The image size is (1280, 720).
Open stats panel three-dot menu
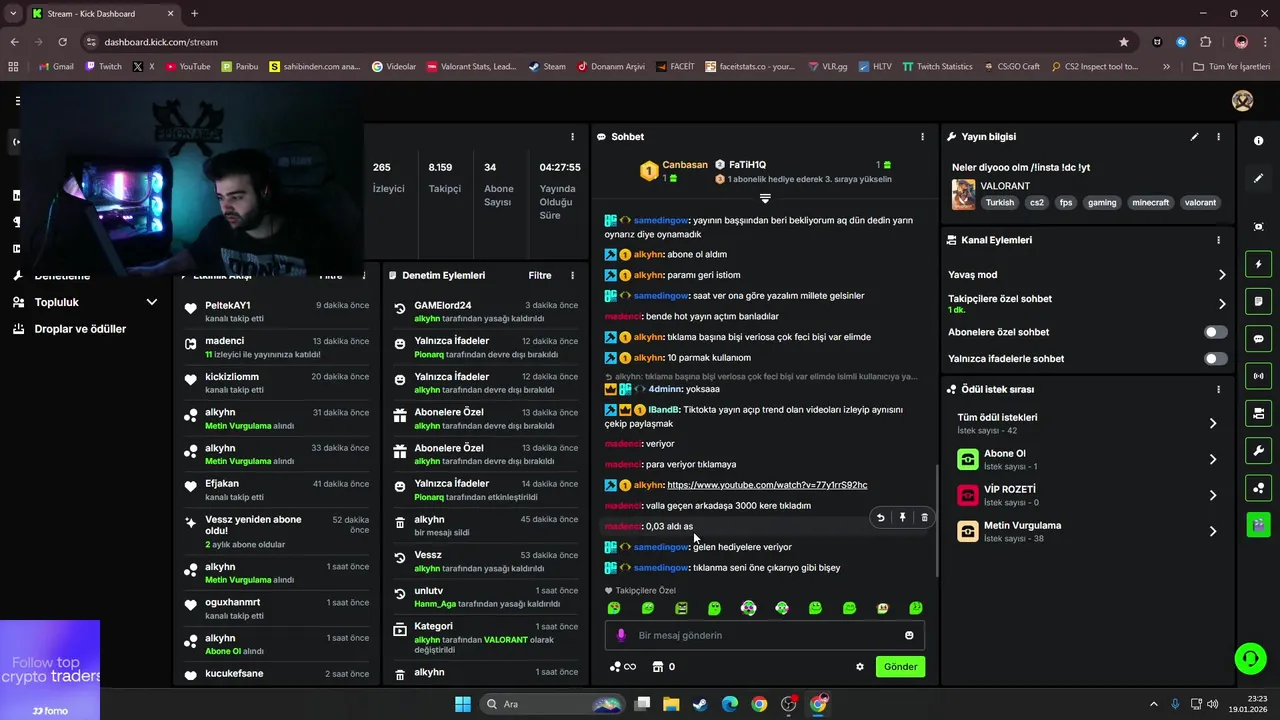[x=572, y=137]
